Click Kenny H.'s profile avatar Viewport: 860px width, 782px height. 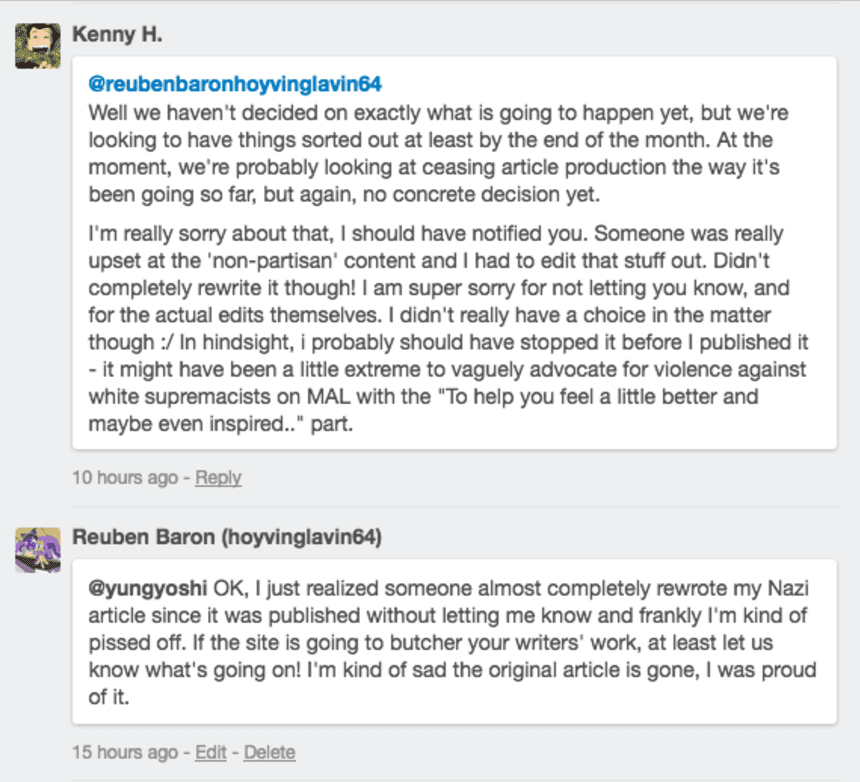pos(38,45)
